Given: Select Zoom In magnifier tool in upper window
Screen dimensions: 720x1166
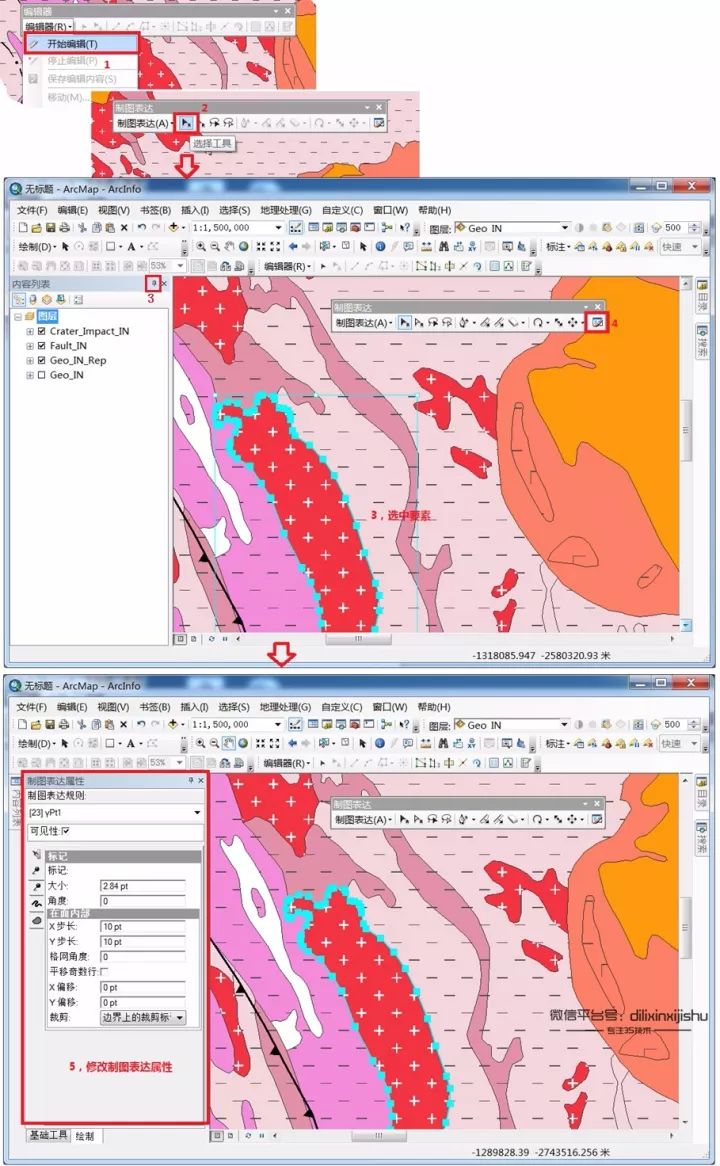Looking at the screenshot, I should click(201, 246).
